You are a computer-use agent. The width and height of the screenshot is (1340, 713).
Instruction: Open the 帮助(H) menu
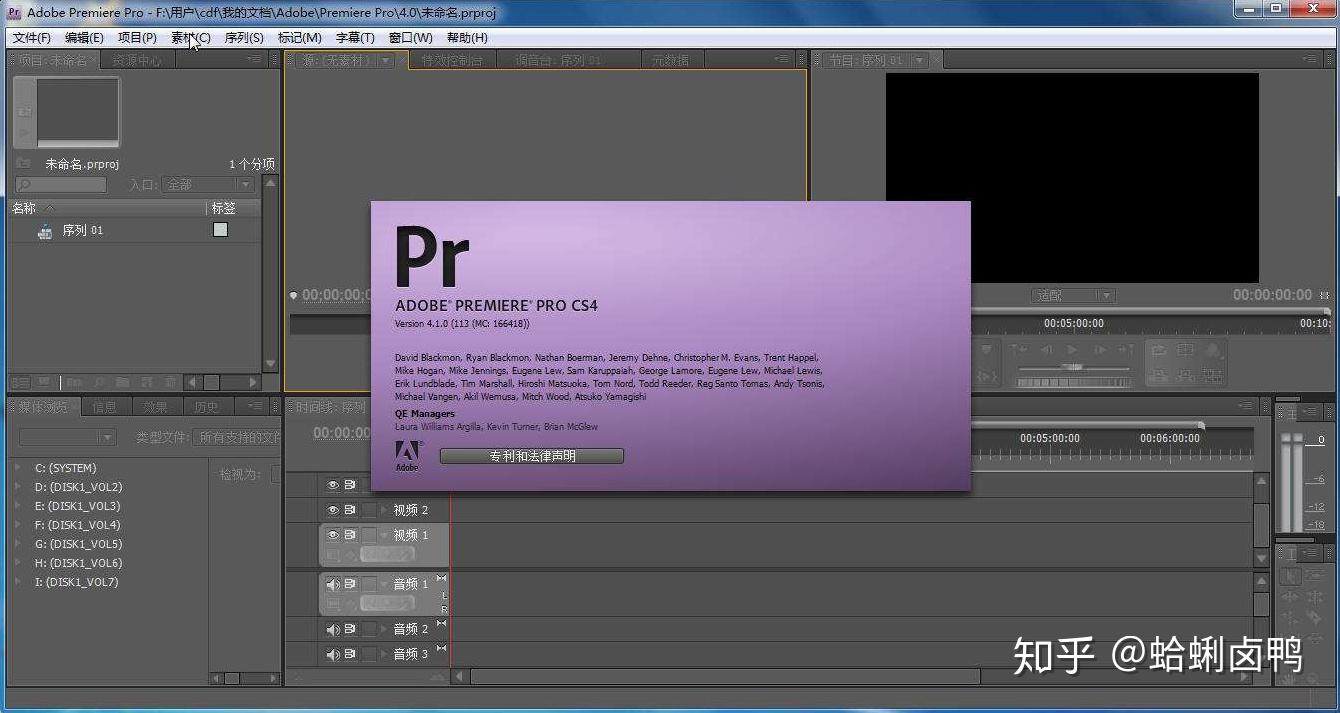467,38
